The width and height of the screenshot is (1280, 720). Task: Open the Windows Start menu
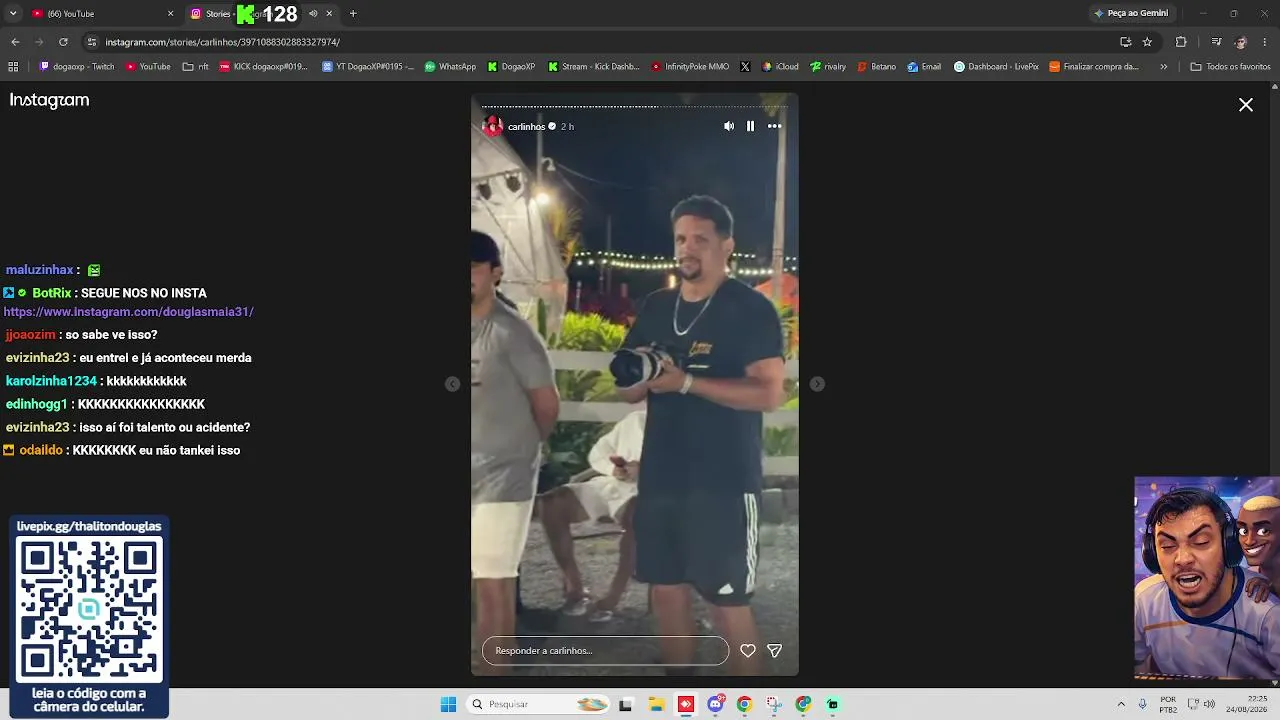(x=448, y=704)
